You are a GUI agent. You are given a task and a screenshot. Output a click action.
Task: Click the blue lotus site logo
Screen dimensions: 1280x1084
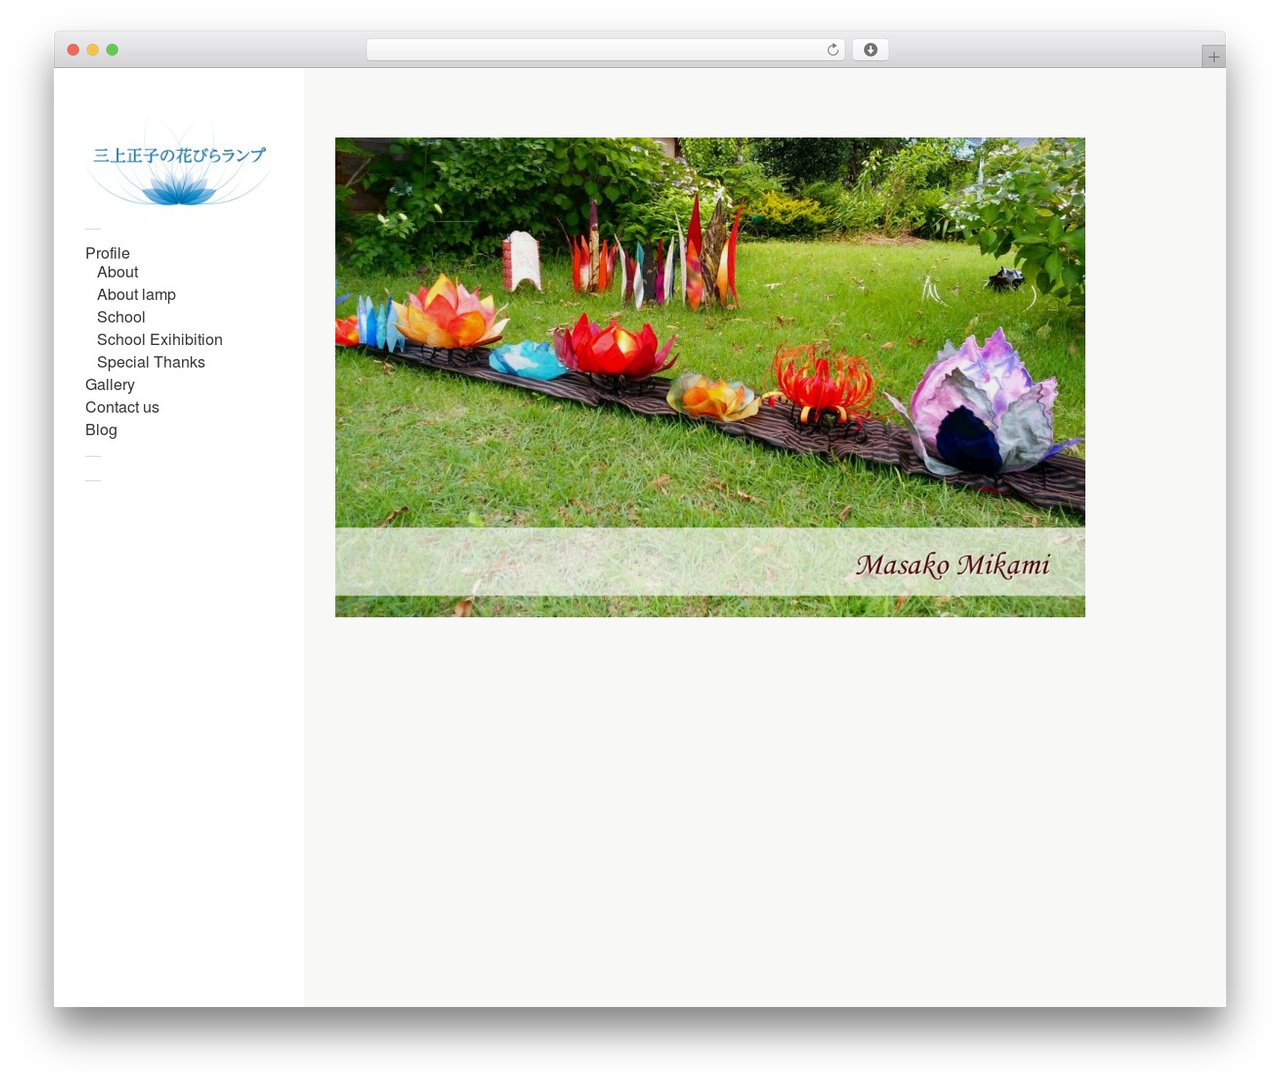tap(179, 162)
